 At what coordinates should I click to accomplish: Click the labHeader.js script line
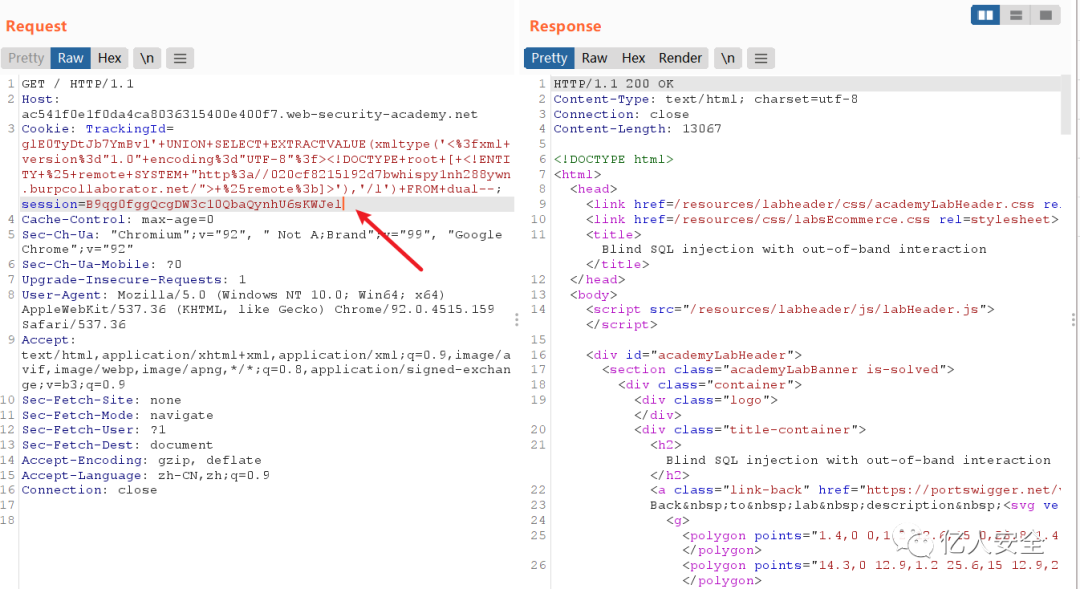[791, 309]
